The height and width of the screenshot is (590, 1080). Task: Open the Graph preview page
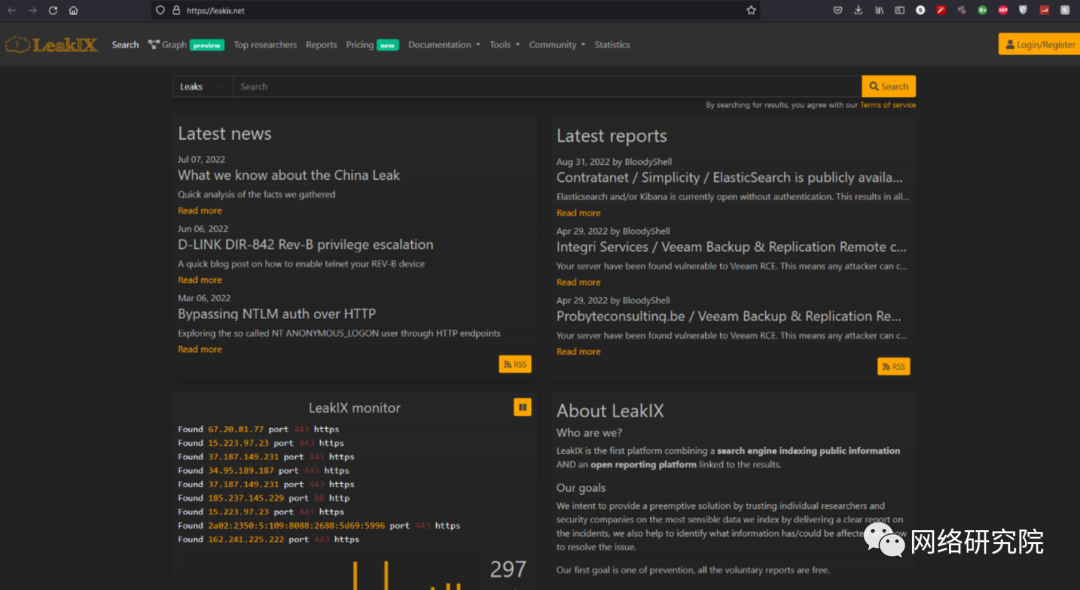186,45
